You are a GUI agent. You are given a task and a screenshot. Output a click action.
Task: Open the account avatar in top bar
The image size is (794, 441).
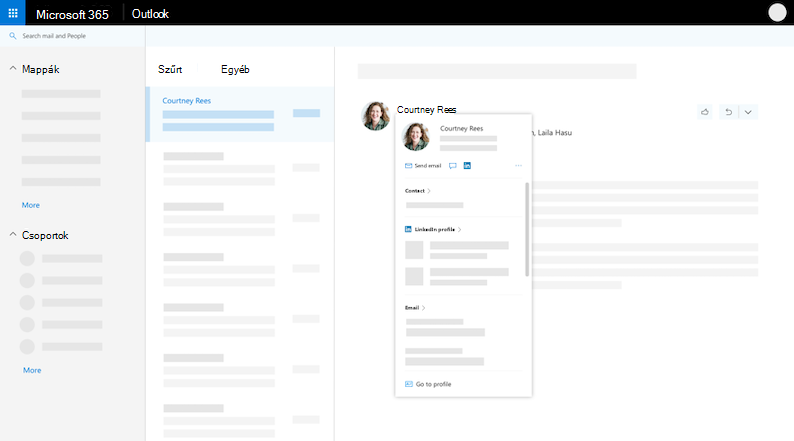click(x=777, y=13)
